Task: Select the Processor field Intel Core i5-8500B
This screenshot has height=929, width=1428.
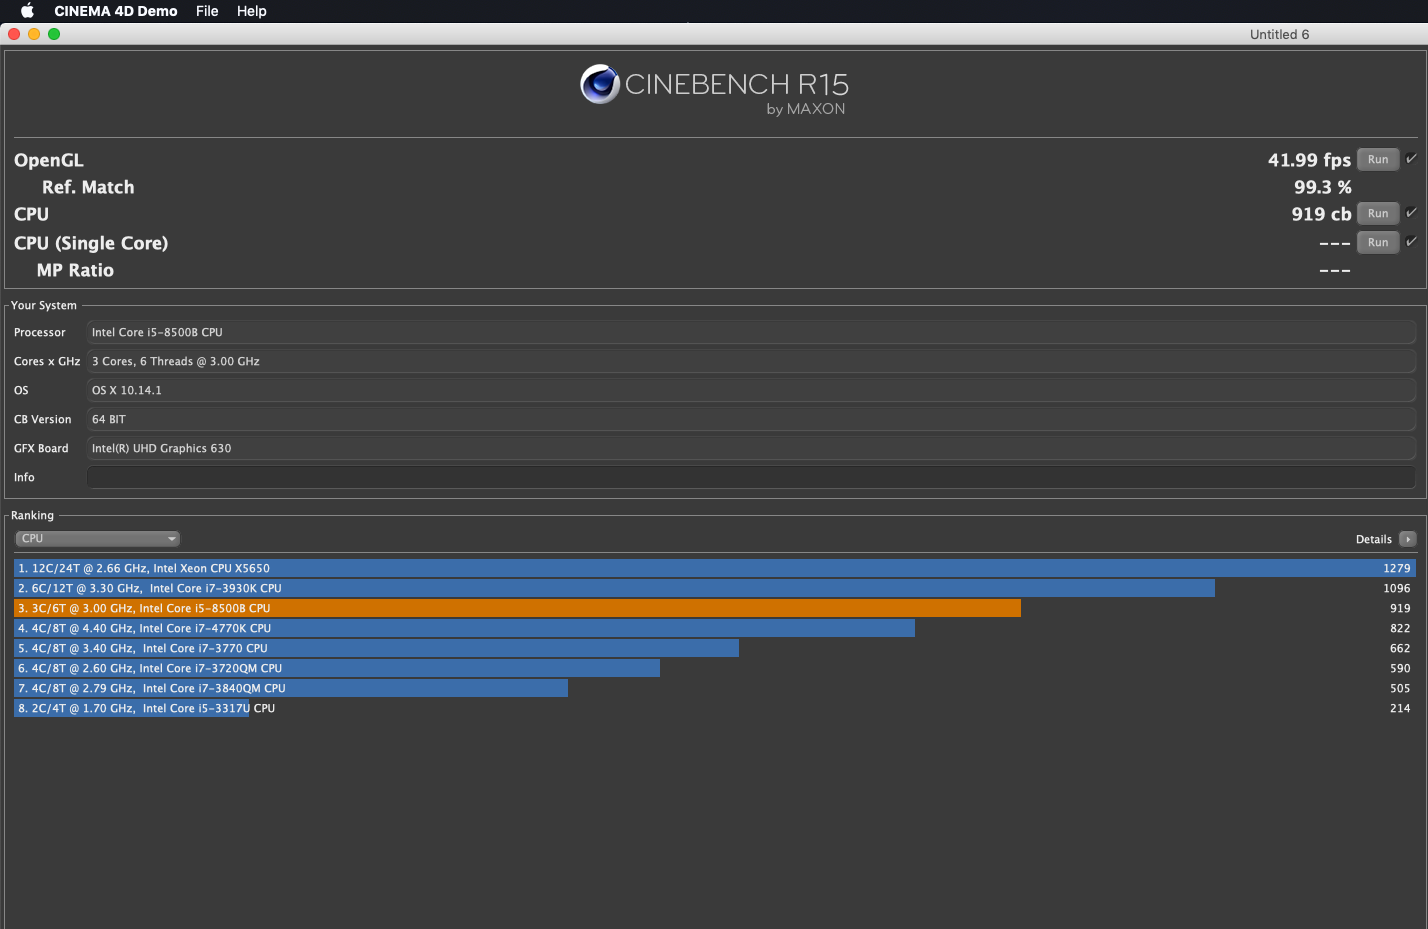Action: [x=751, y=333]
